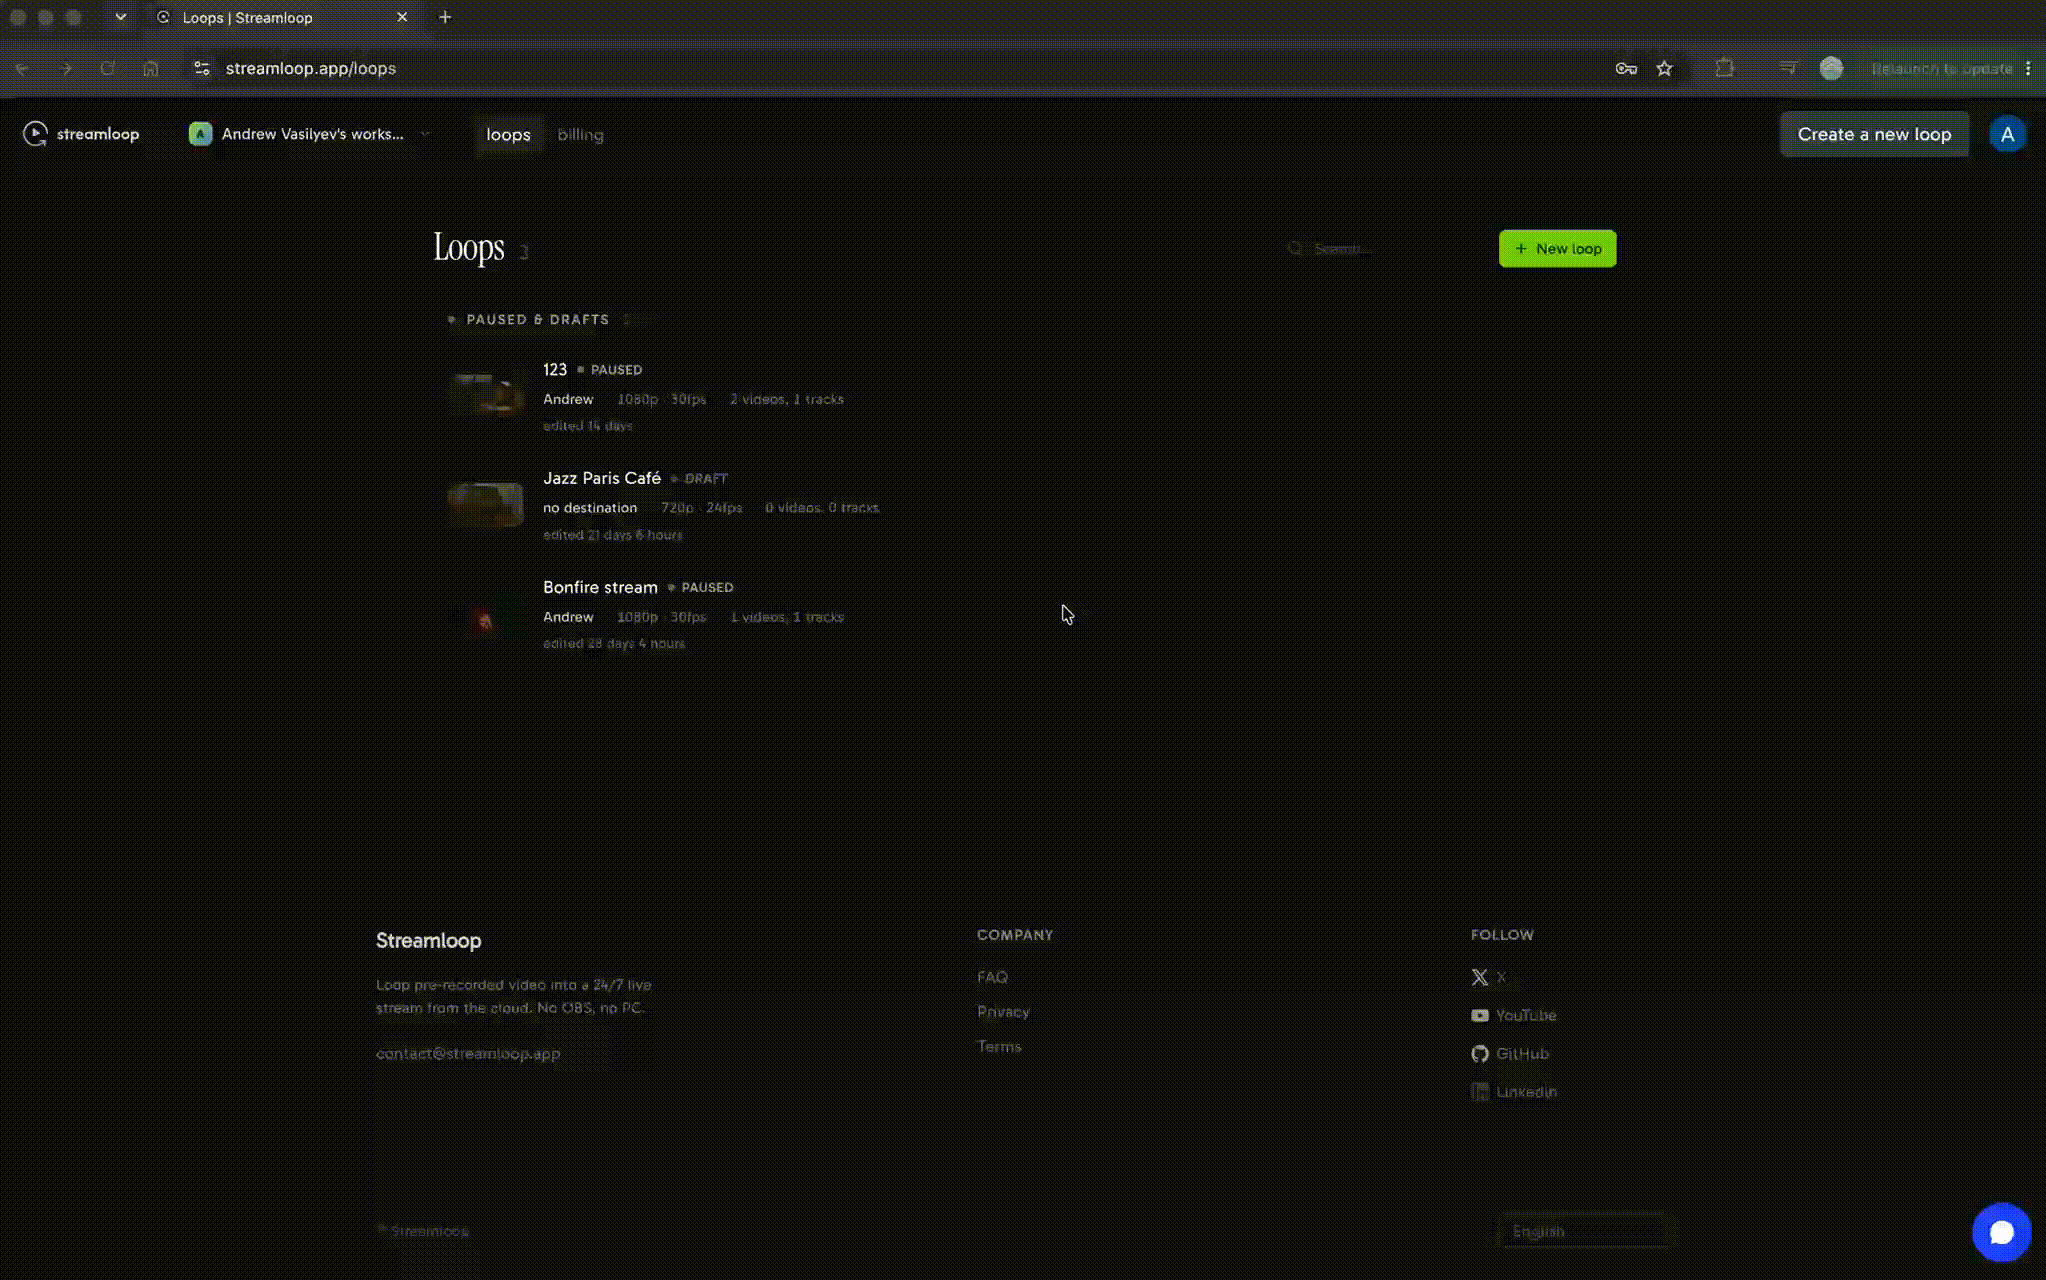Reload the streamloop.app page

[108, 68]
